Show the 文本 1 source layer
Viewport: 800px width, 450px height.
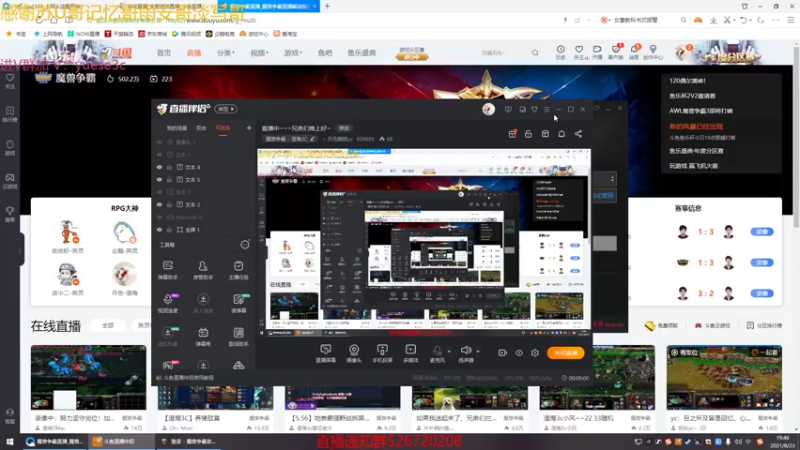159,155
